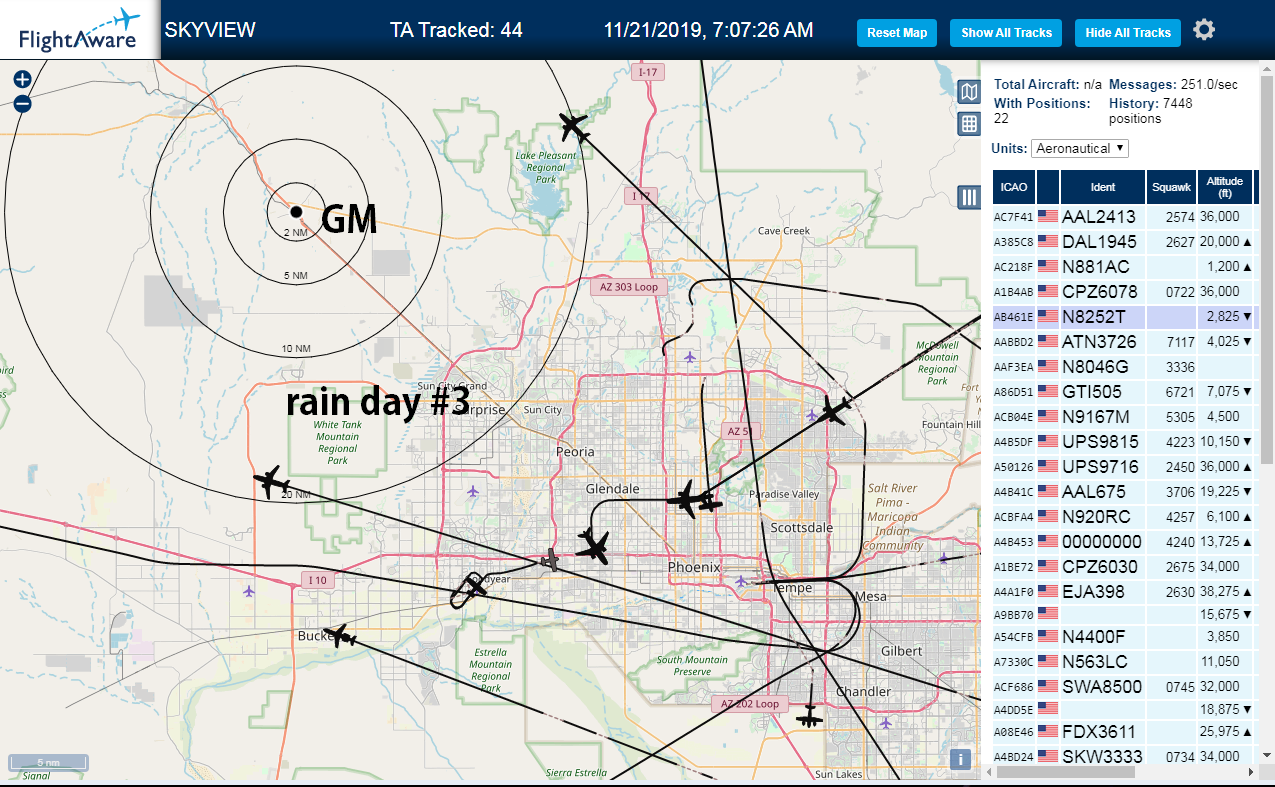This screenshot has height=787, width=1275.
Task: Select the UPS9815 aircraft row
Action: tap(1124, 441)
